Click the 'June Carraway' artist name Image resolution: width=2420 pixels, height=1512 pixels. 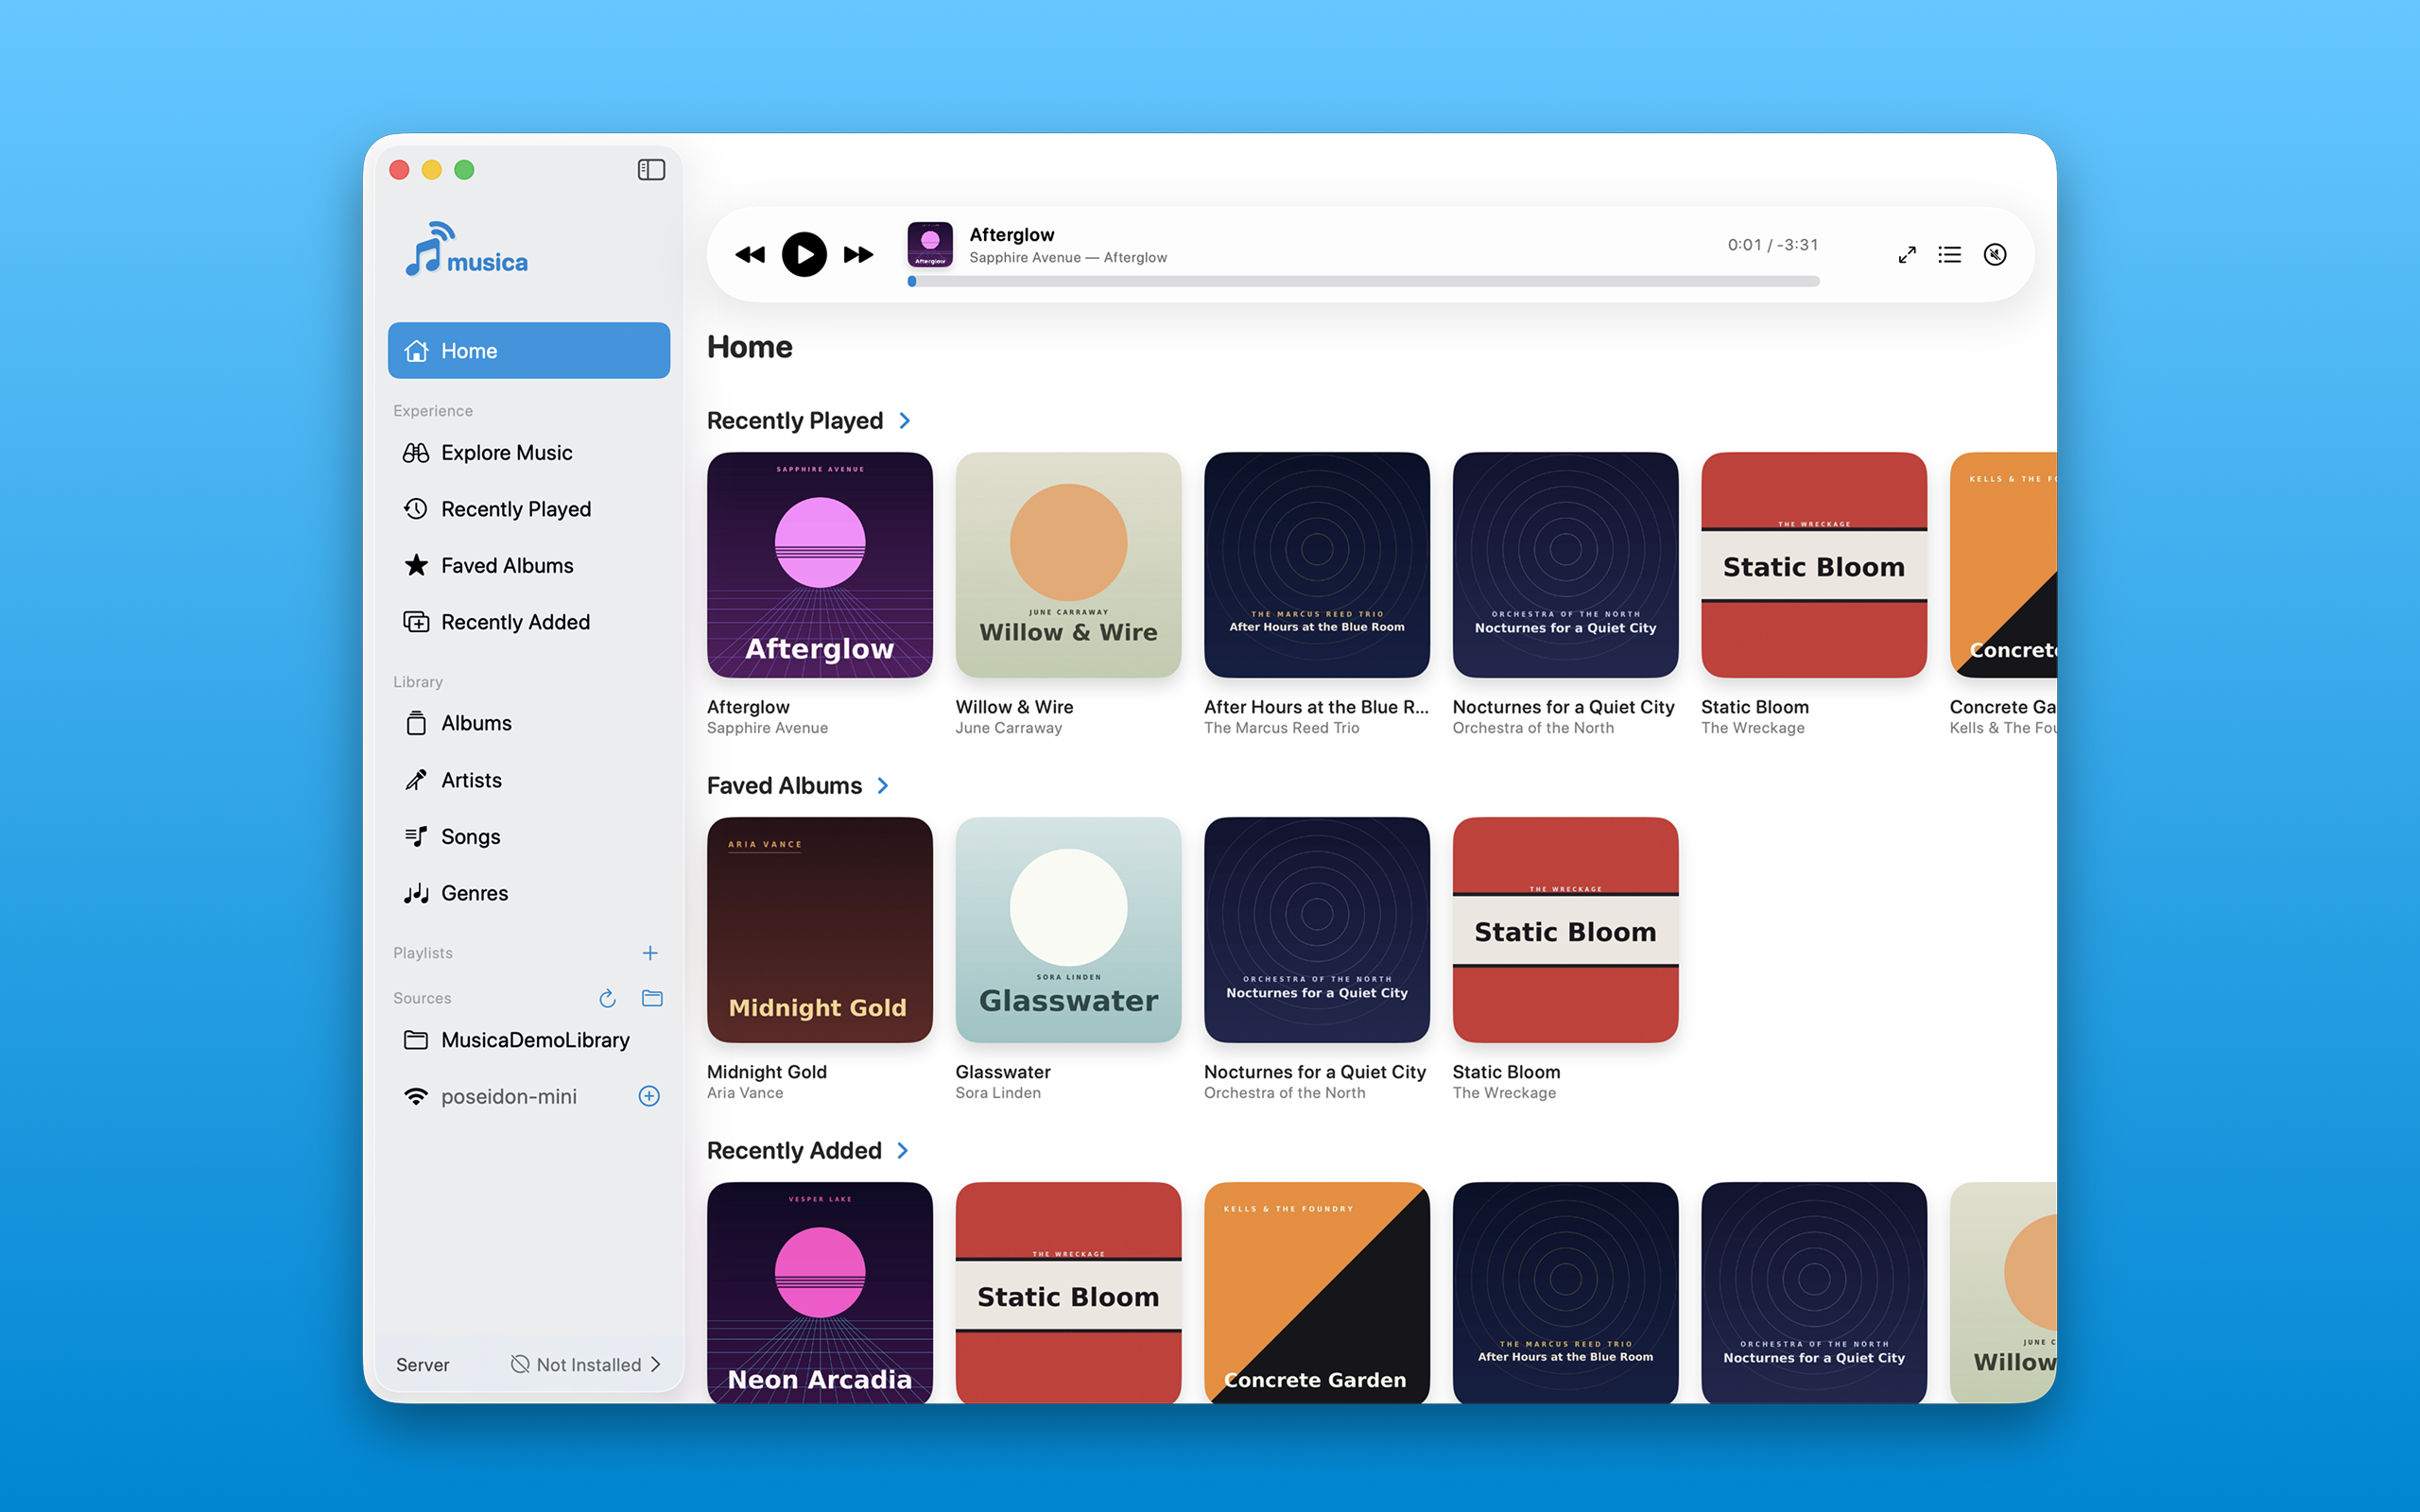1008,728
